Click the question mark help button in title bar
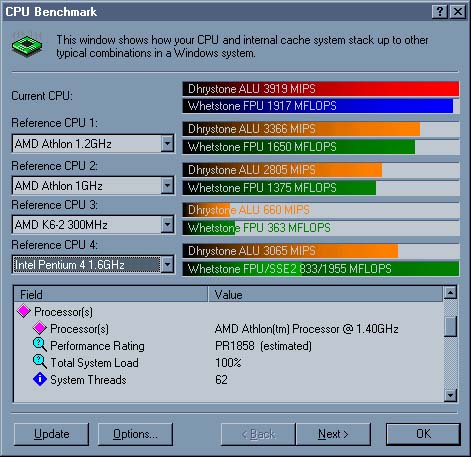Viewport: 471px width, 457px height. coord(439,12)
